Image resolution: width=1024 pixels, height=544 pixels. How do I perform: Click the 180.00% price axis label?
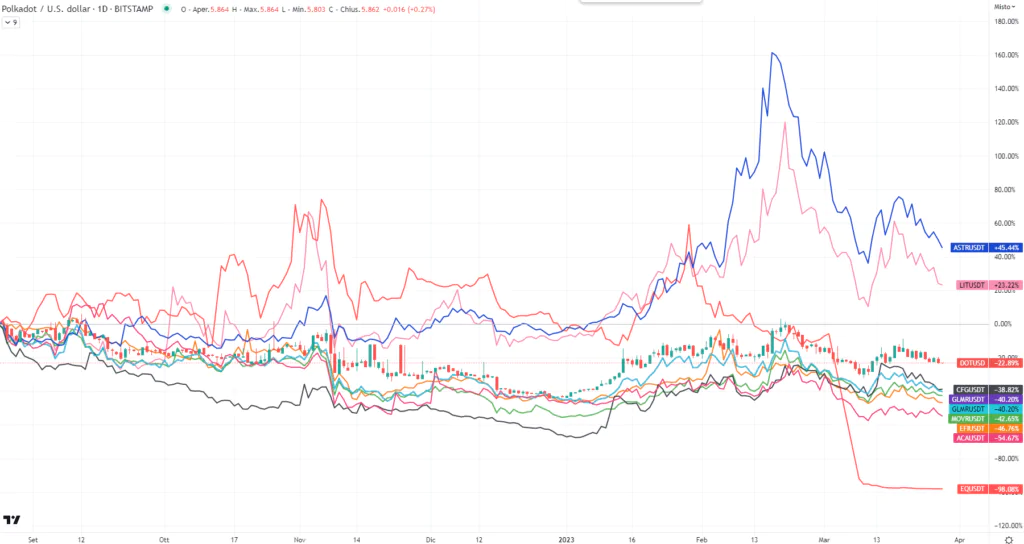(x=1006, y=22)
